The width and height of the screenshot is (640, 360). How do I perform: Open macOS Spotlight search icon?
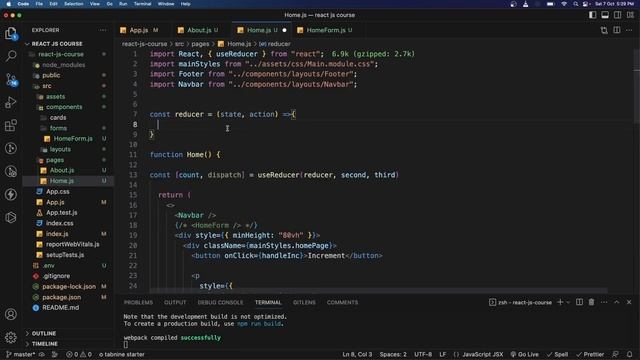pos(576,4)
